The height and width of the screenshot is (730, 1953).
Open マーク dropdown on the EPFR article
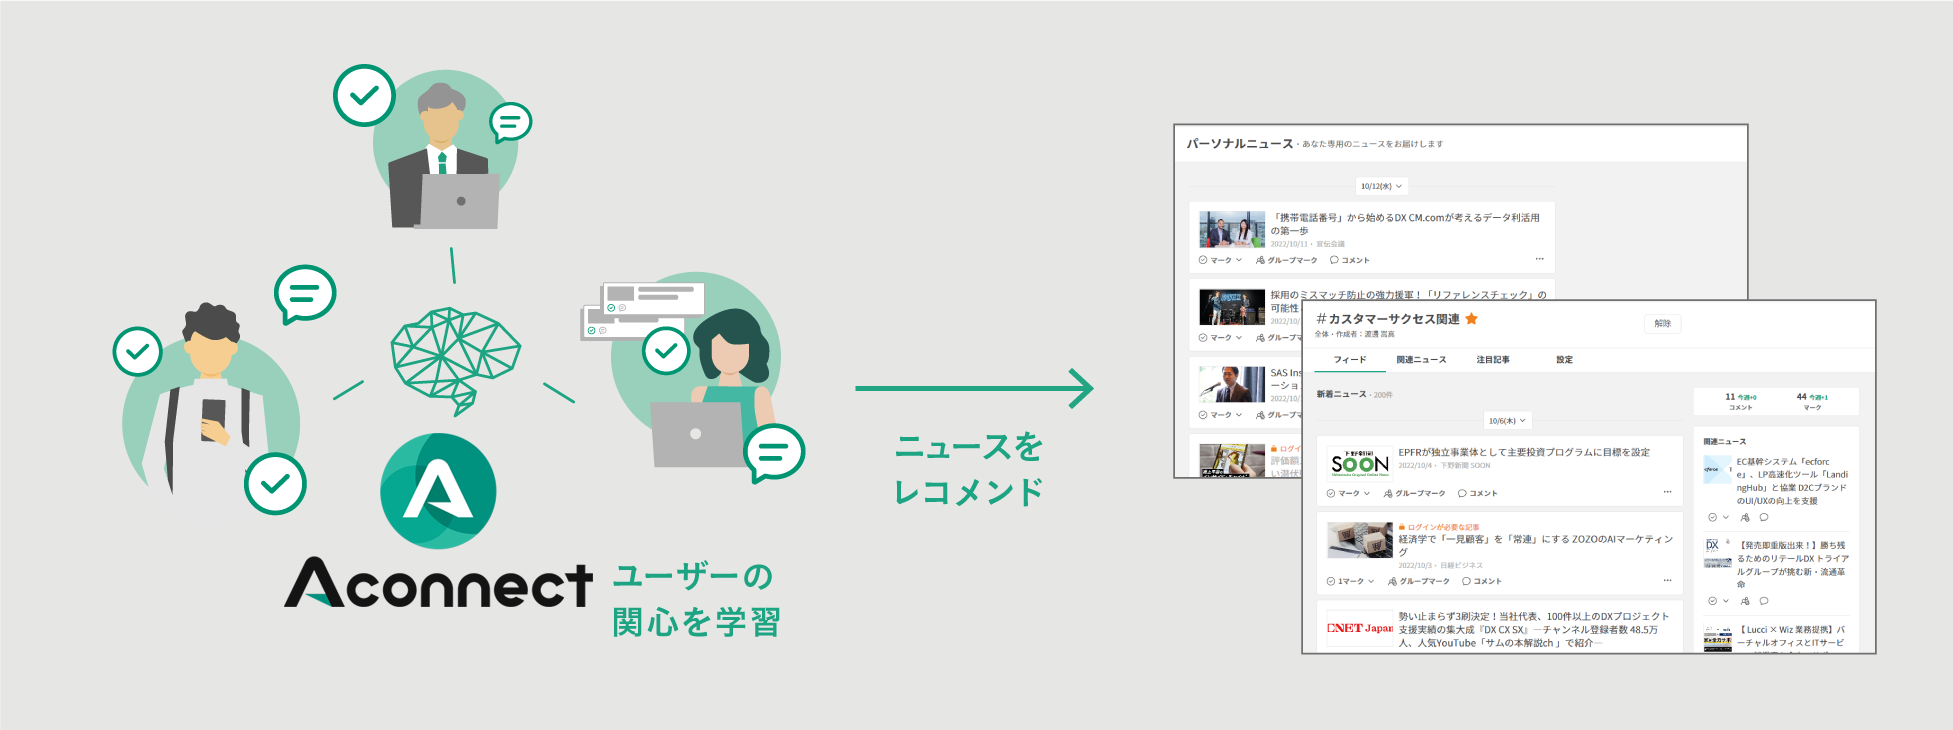click(1348, 493)
